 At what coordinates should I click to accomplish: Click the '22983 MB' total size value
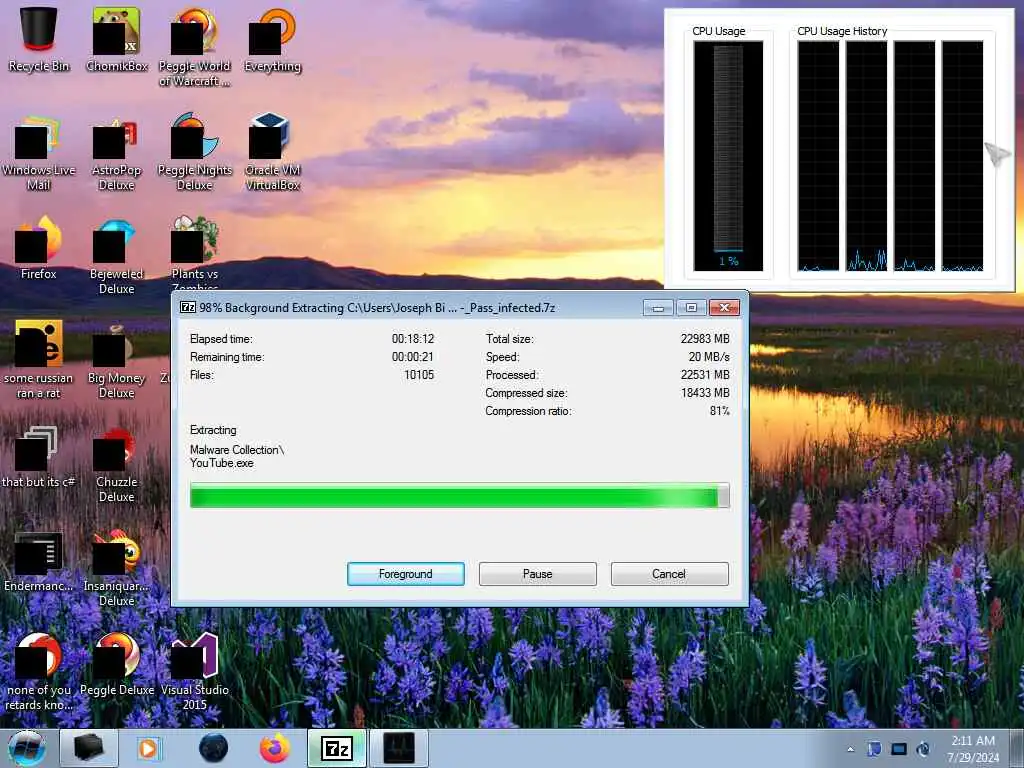pyautogui.click(x=705, y=339)
